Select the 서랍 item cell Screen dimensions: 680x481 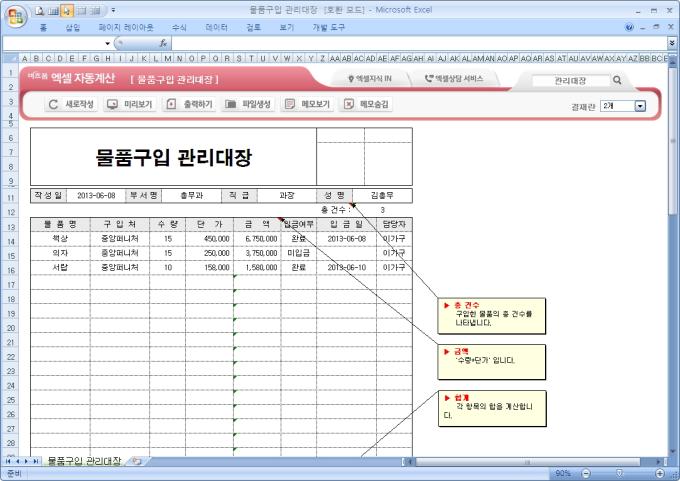(60, 268)
